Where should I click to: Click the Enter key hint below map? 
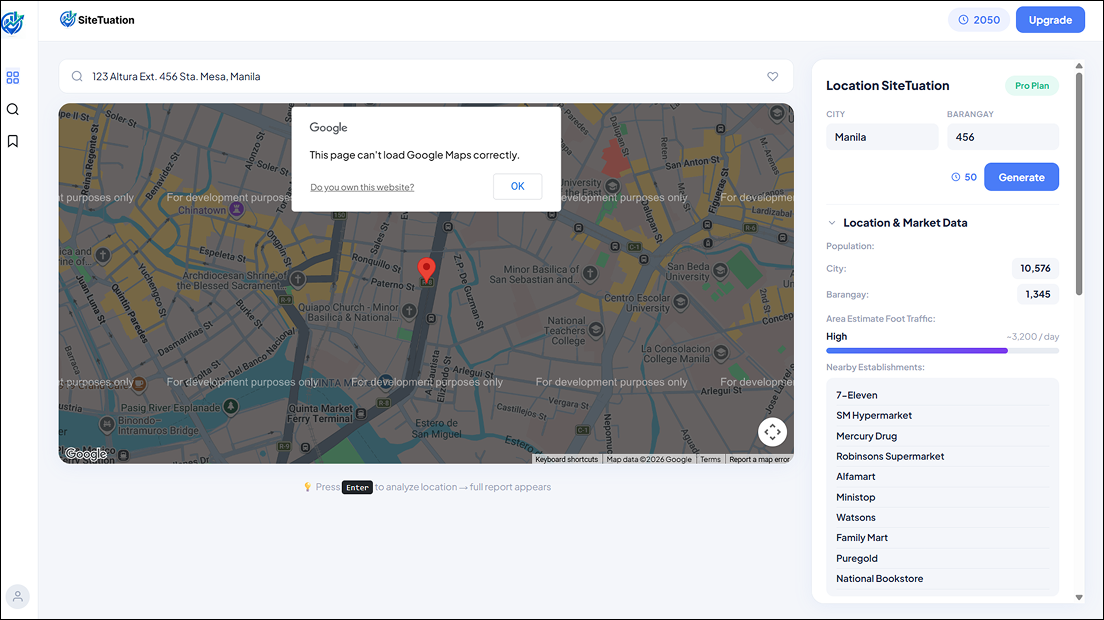357,487
